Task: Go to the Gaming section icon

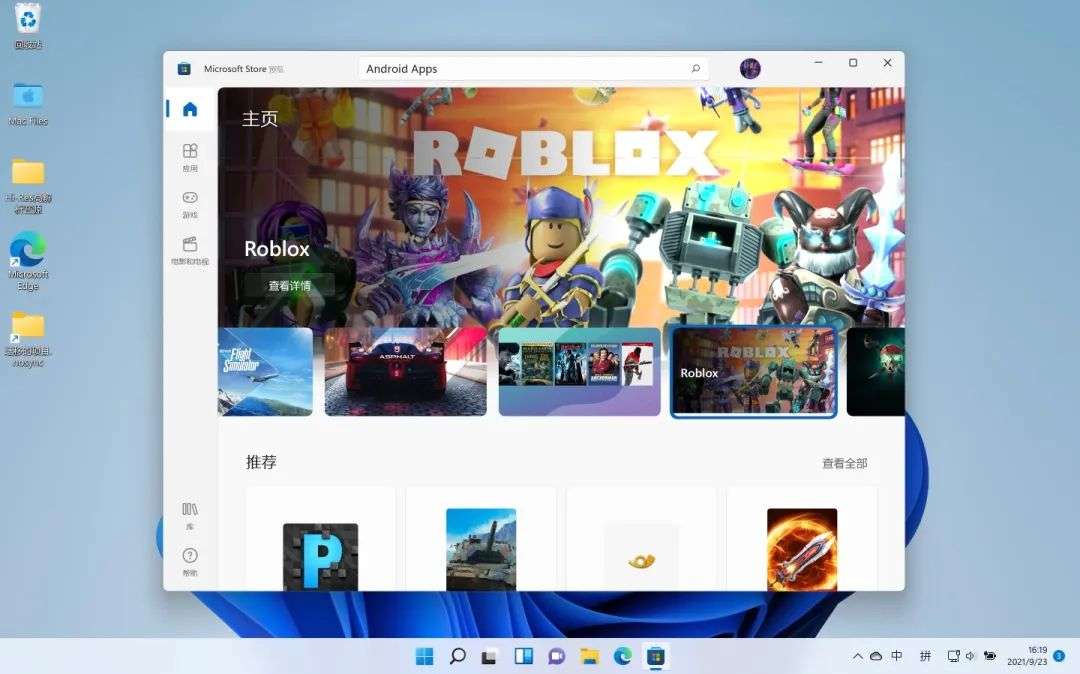Action: coord(190,204)
